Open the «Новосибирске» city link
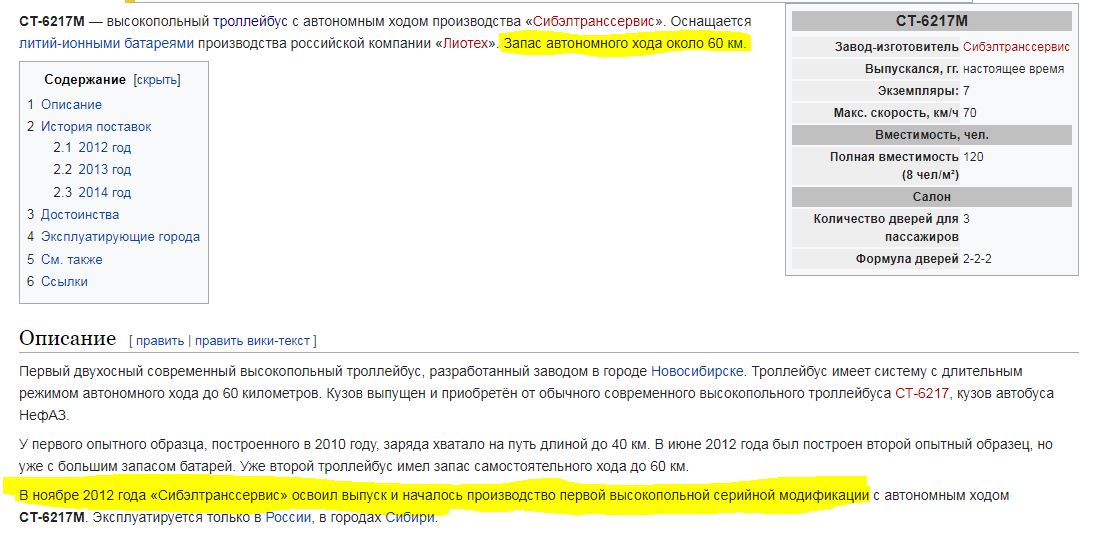1093x543 pixels. 697,371
